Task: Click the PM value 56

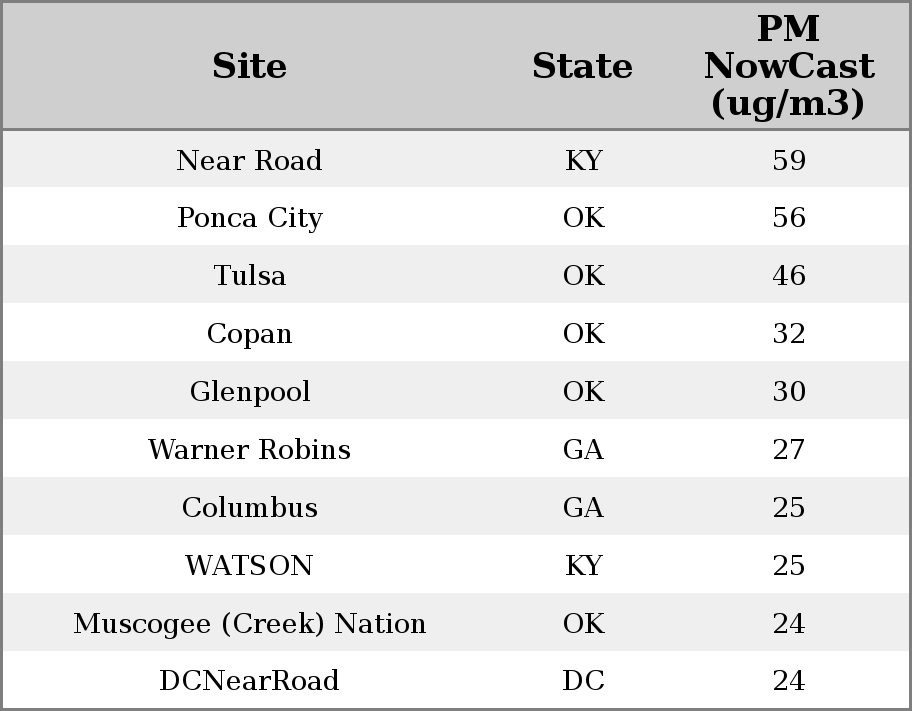Action: pos(788,218)
